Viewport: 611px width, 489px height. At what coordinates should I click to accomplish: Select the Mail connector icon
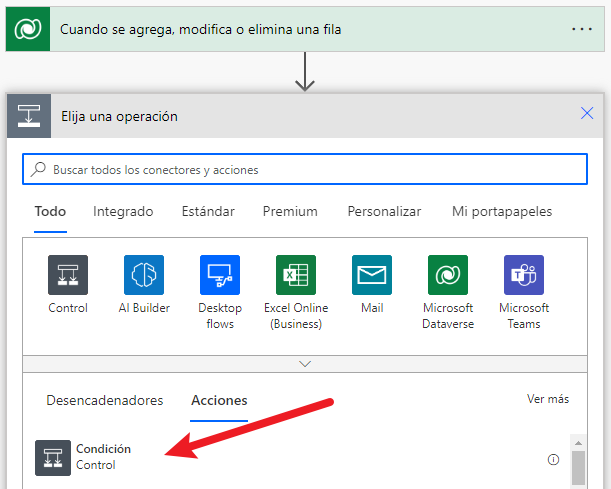pos(372,275)
